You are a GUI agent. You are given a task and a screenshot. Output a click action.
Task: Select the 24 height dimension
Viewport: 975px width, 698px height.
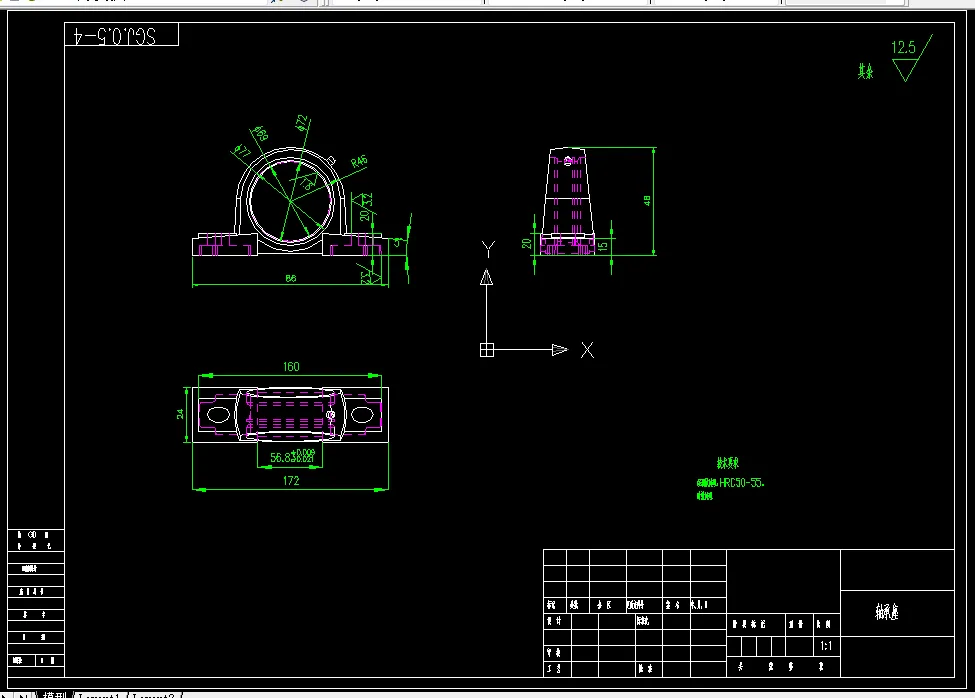pyautogui.click(x=180, y=414)
